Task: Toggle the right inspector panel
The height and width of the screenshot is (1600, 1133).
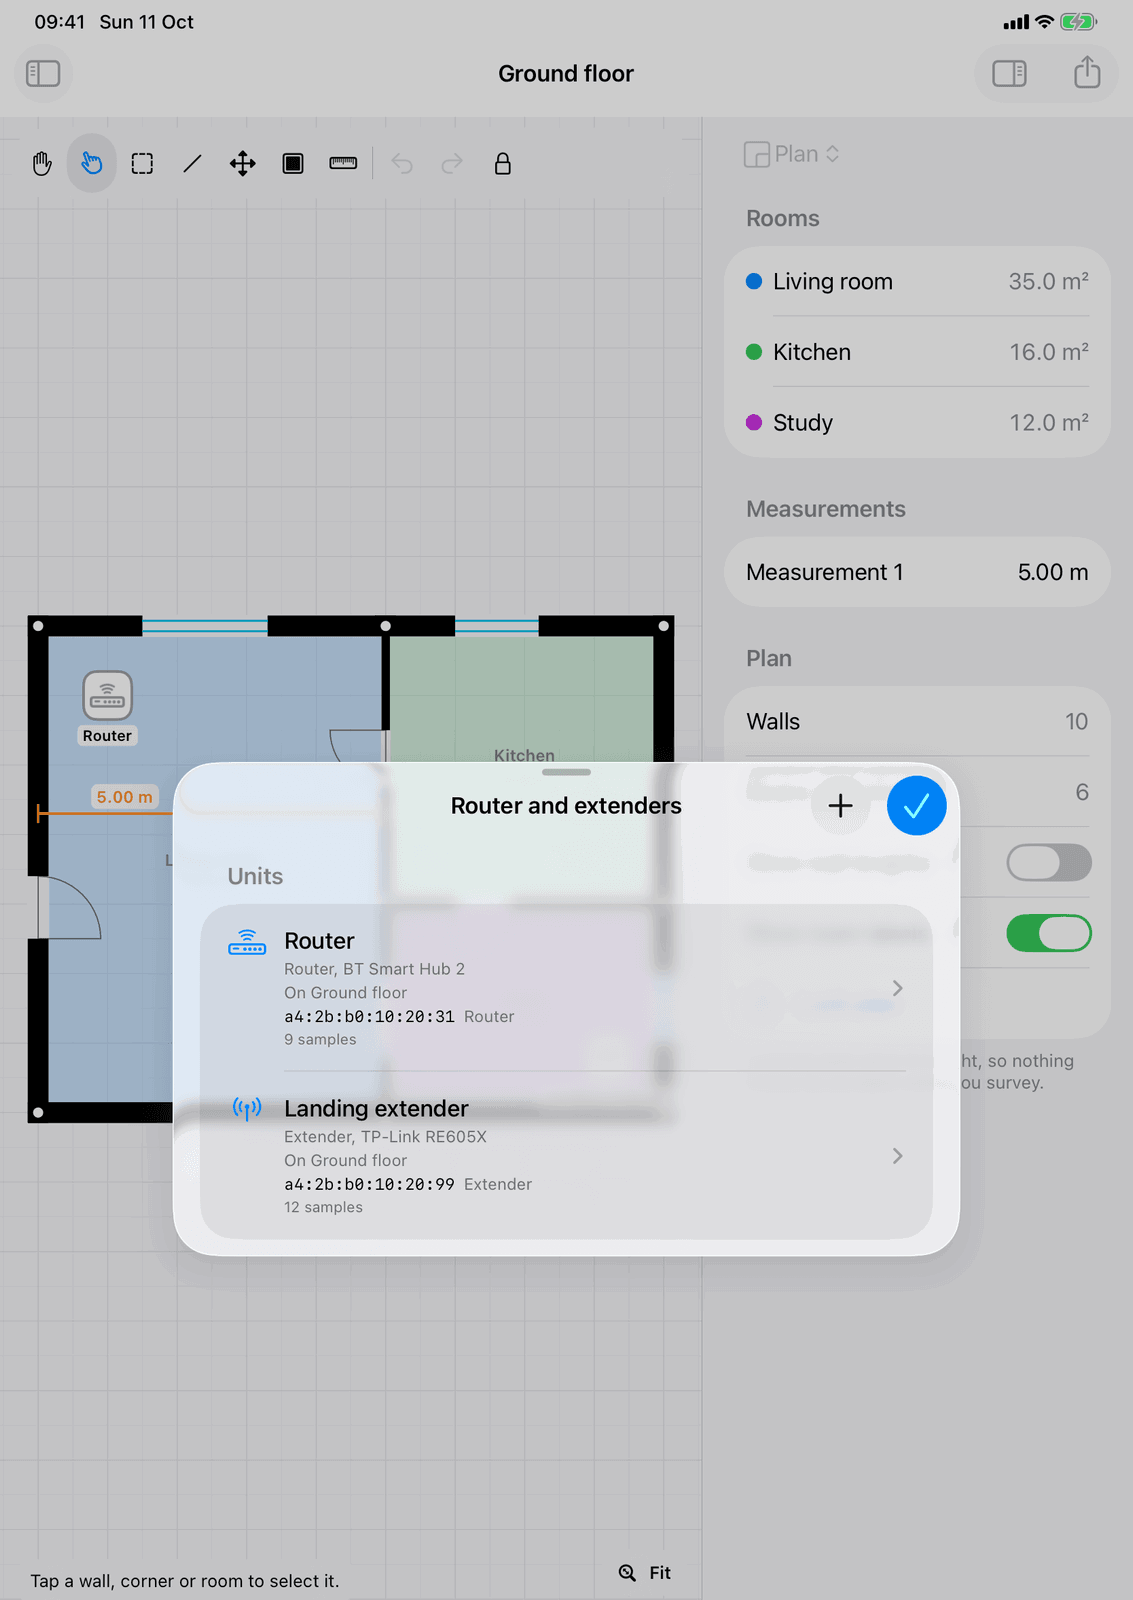Action: [x=1009, y=73]
